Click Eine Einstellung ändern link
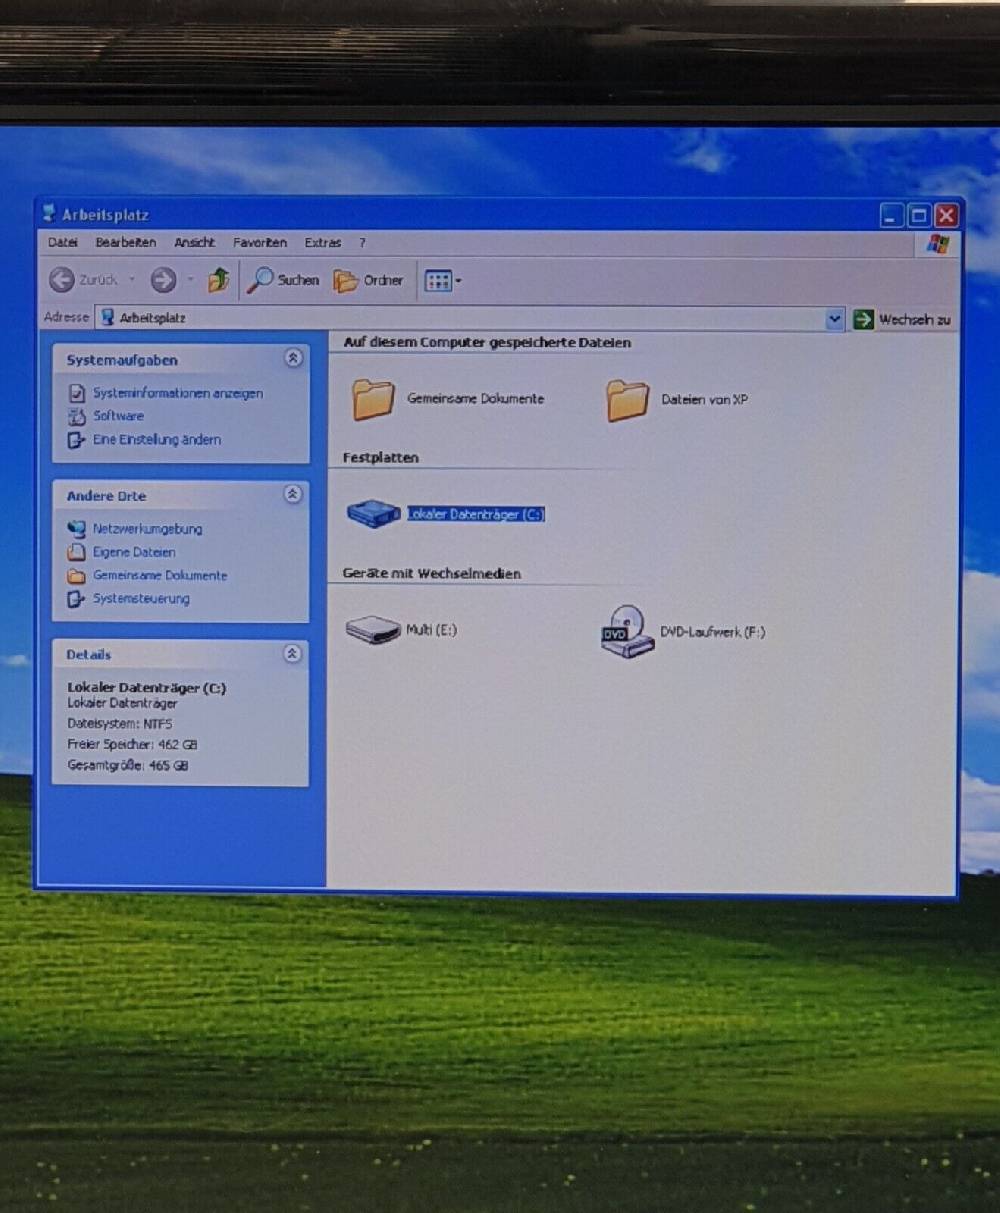Screen dimensions: 1000x1213 point(157,440)
